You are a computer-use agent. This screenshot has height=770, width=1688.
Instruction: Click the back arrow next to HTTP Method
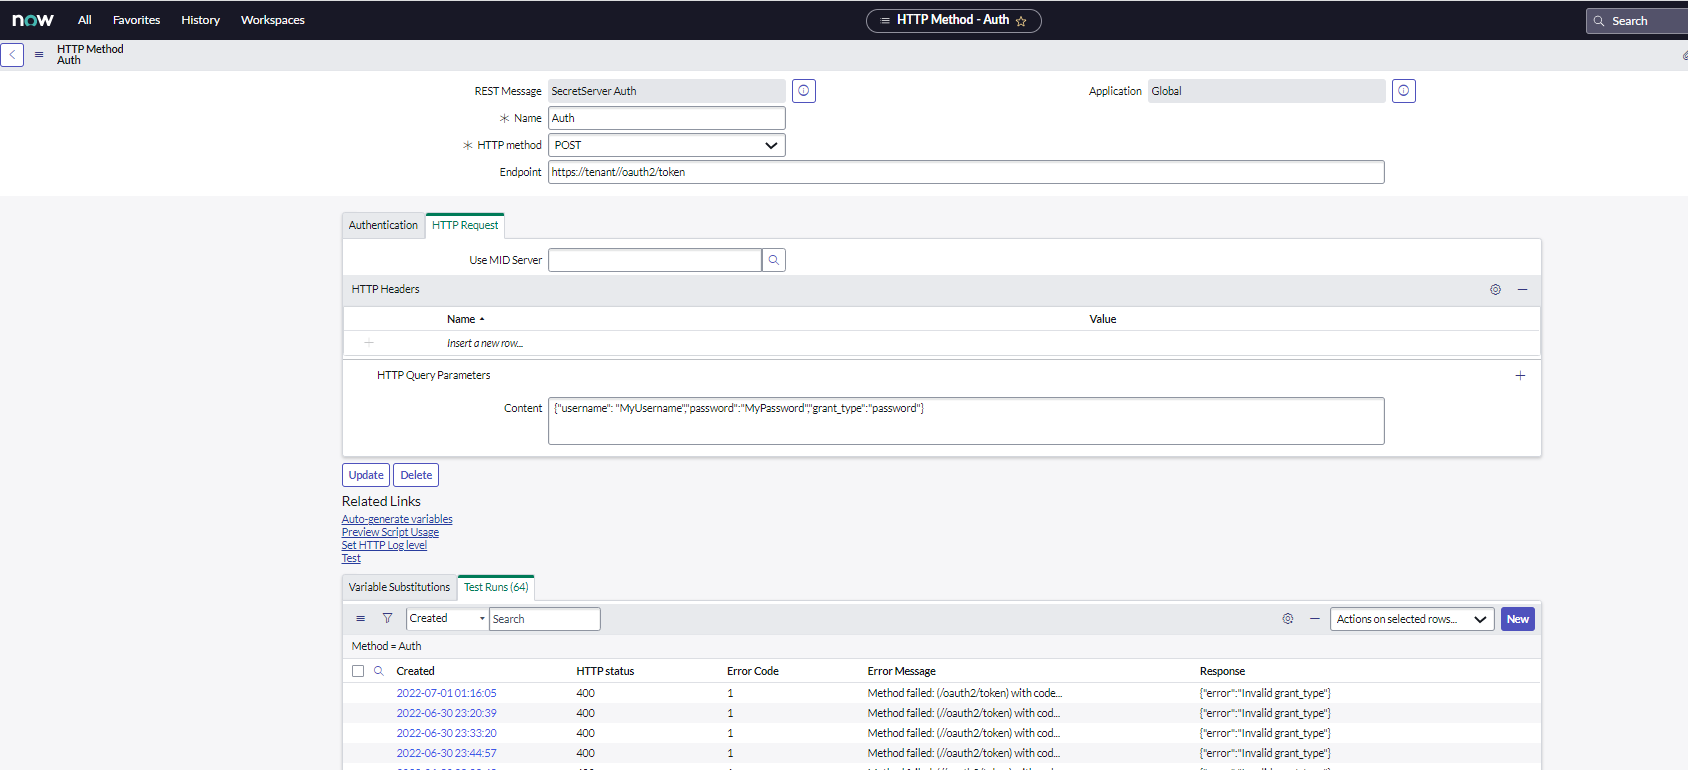pos(12,55)
